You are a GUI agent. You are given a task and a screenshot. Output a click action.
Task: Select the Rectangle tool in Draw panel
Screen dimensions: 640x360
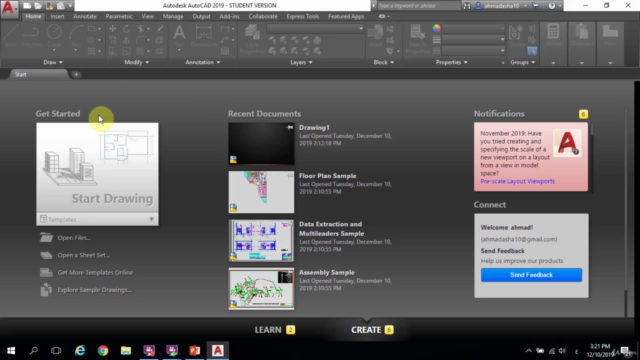click(91, 29)
